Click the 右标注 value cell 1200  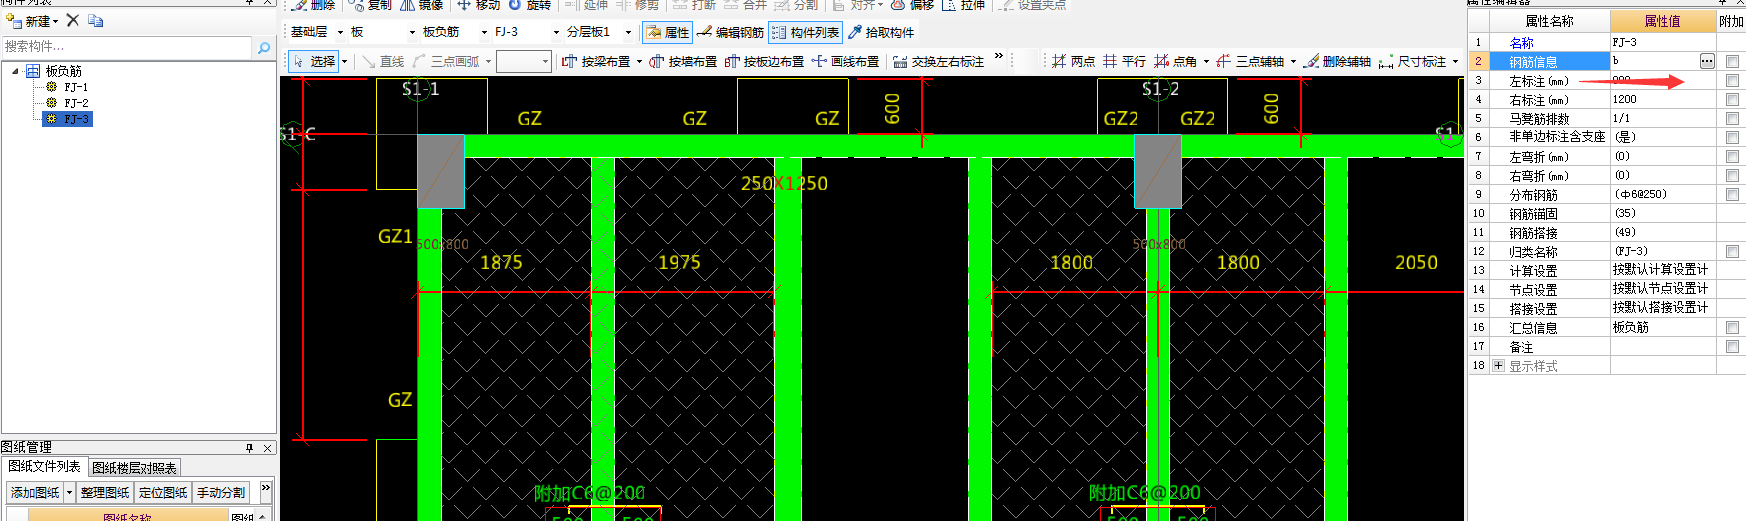[x=1663, y=100]
